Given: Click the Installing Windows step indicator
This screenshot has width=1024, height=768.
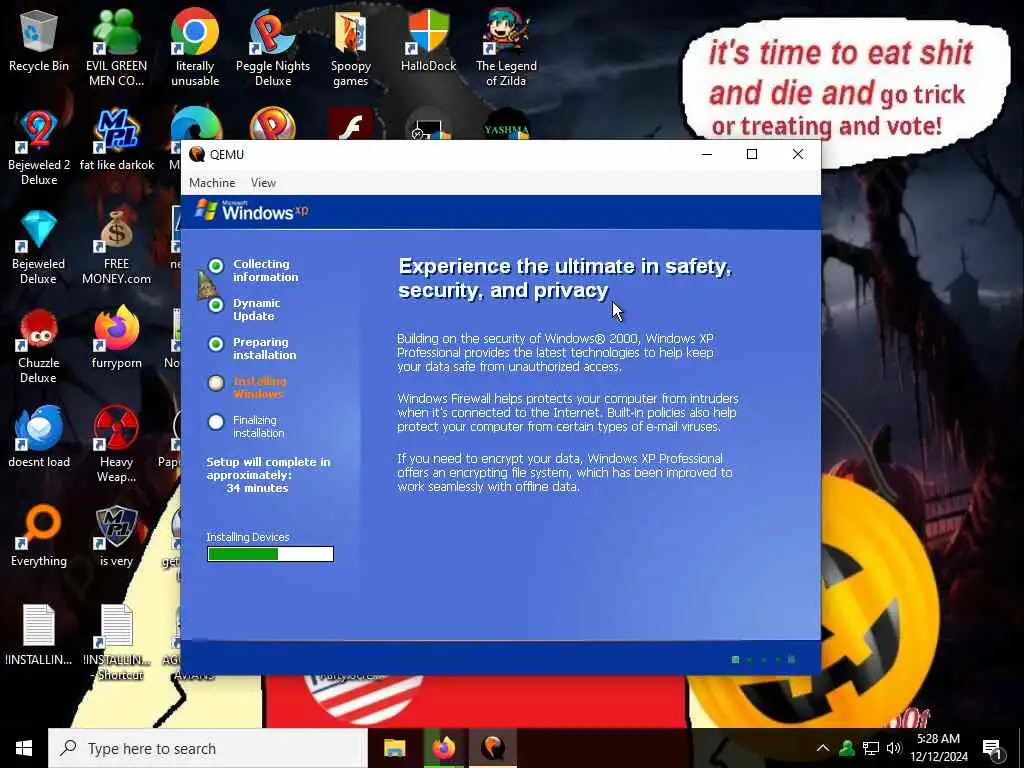Looking at the screenshot, I should coord(216,383).
